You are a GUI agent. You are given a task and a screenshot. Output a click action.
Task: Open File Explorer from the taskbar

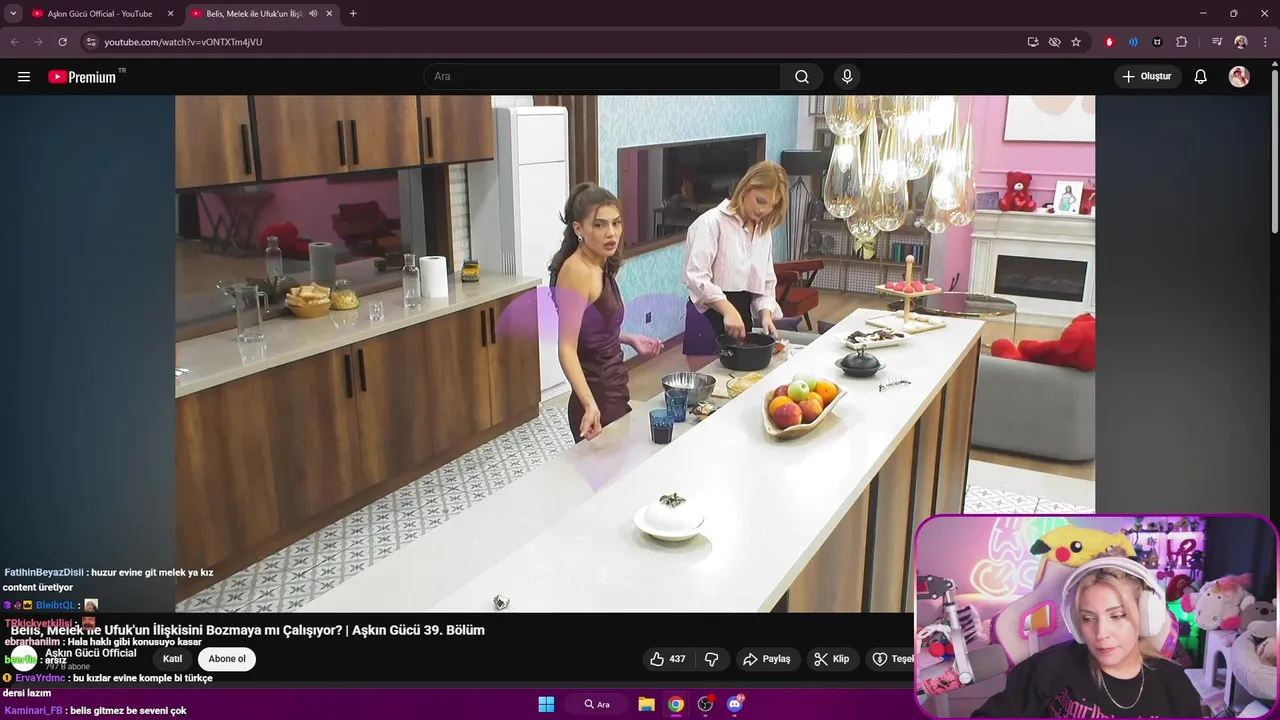click(x=646, y=704)
